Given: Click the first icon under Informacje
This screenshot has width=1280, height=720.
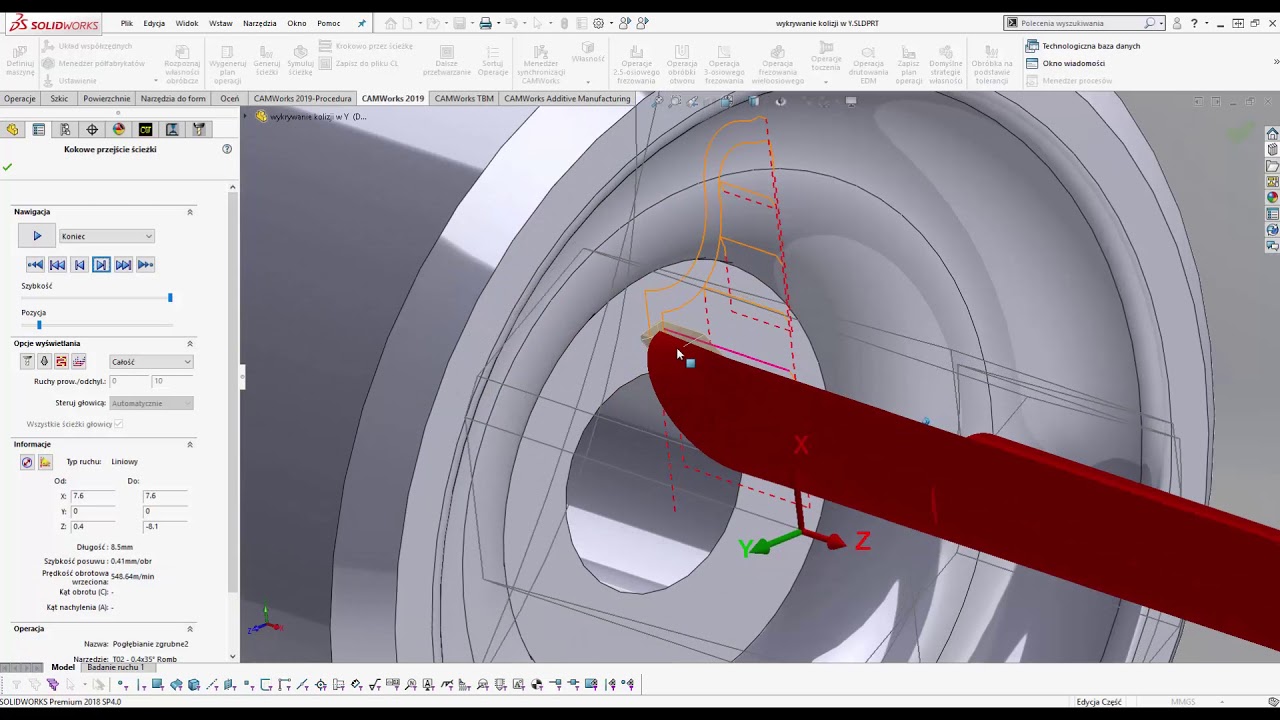Looking at the screenshot, I should (27, 462).
